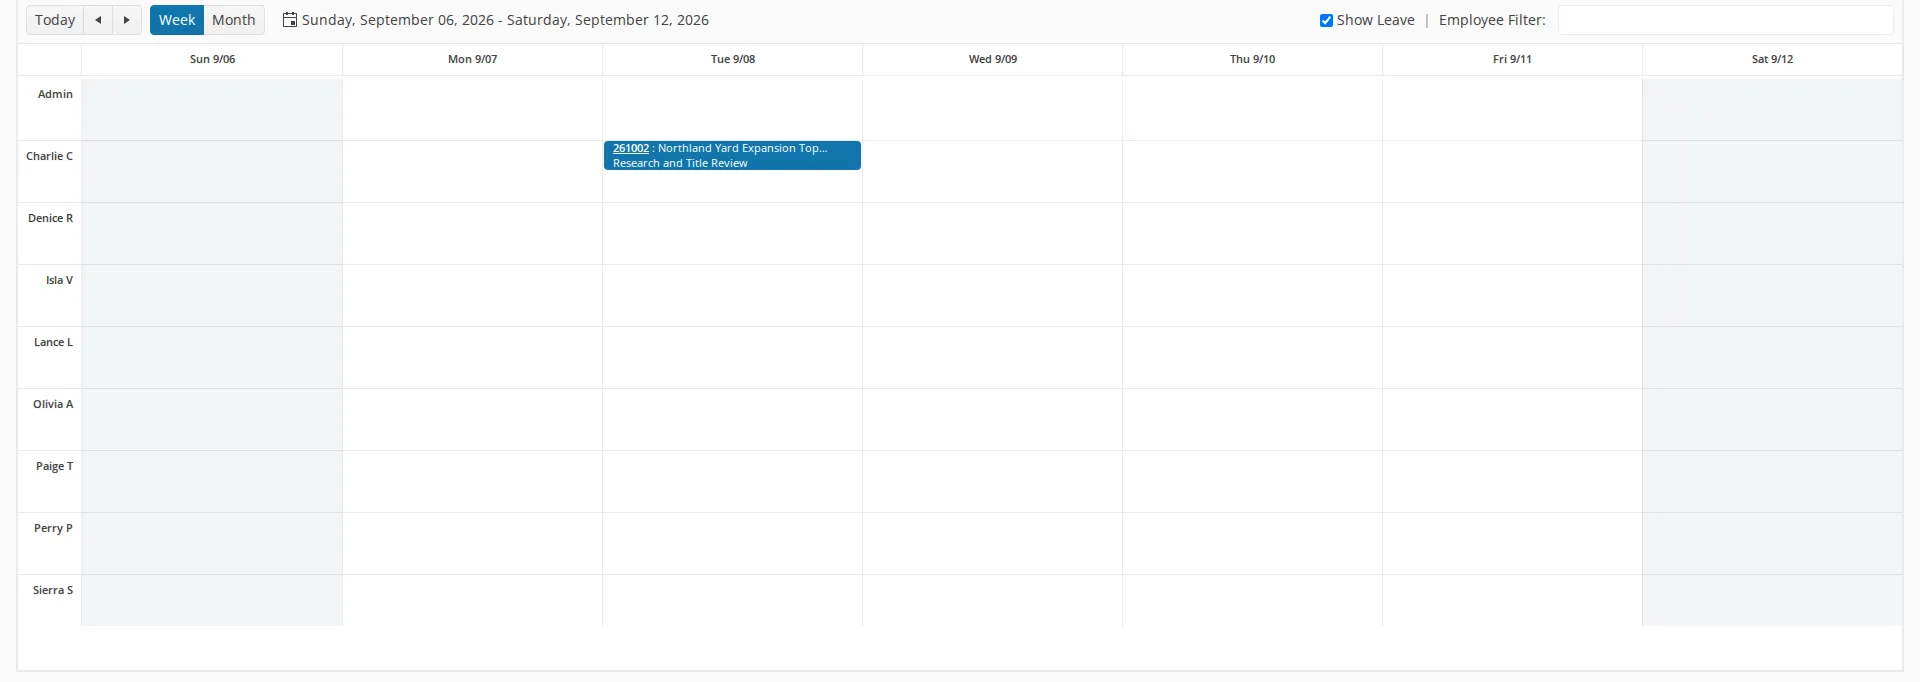Click the Denice R row label
The height and width of the screenshot is (682, 1920).
(x=50, y=218)
